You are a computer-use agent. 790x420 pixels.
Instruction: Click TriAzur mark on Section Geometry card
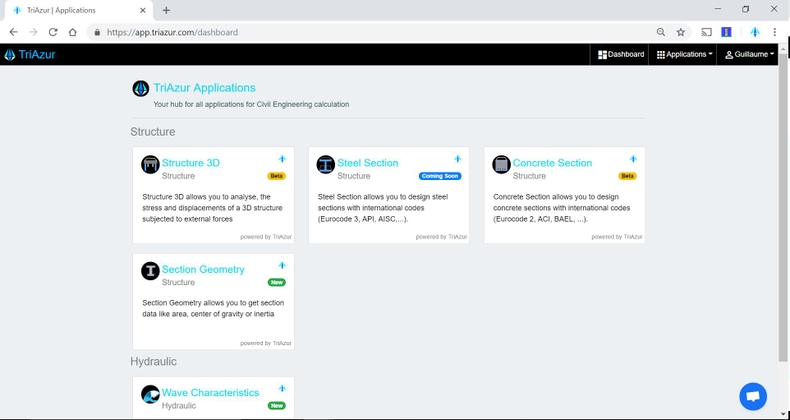tap(282, 265)
